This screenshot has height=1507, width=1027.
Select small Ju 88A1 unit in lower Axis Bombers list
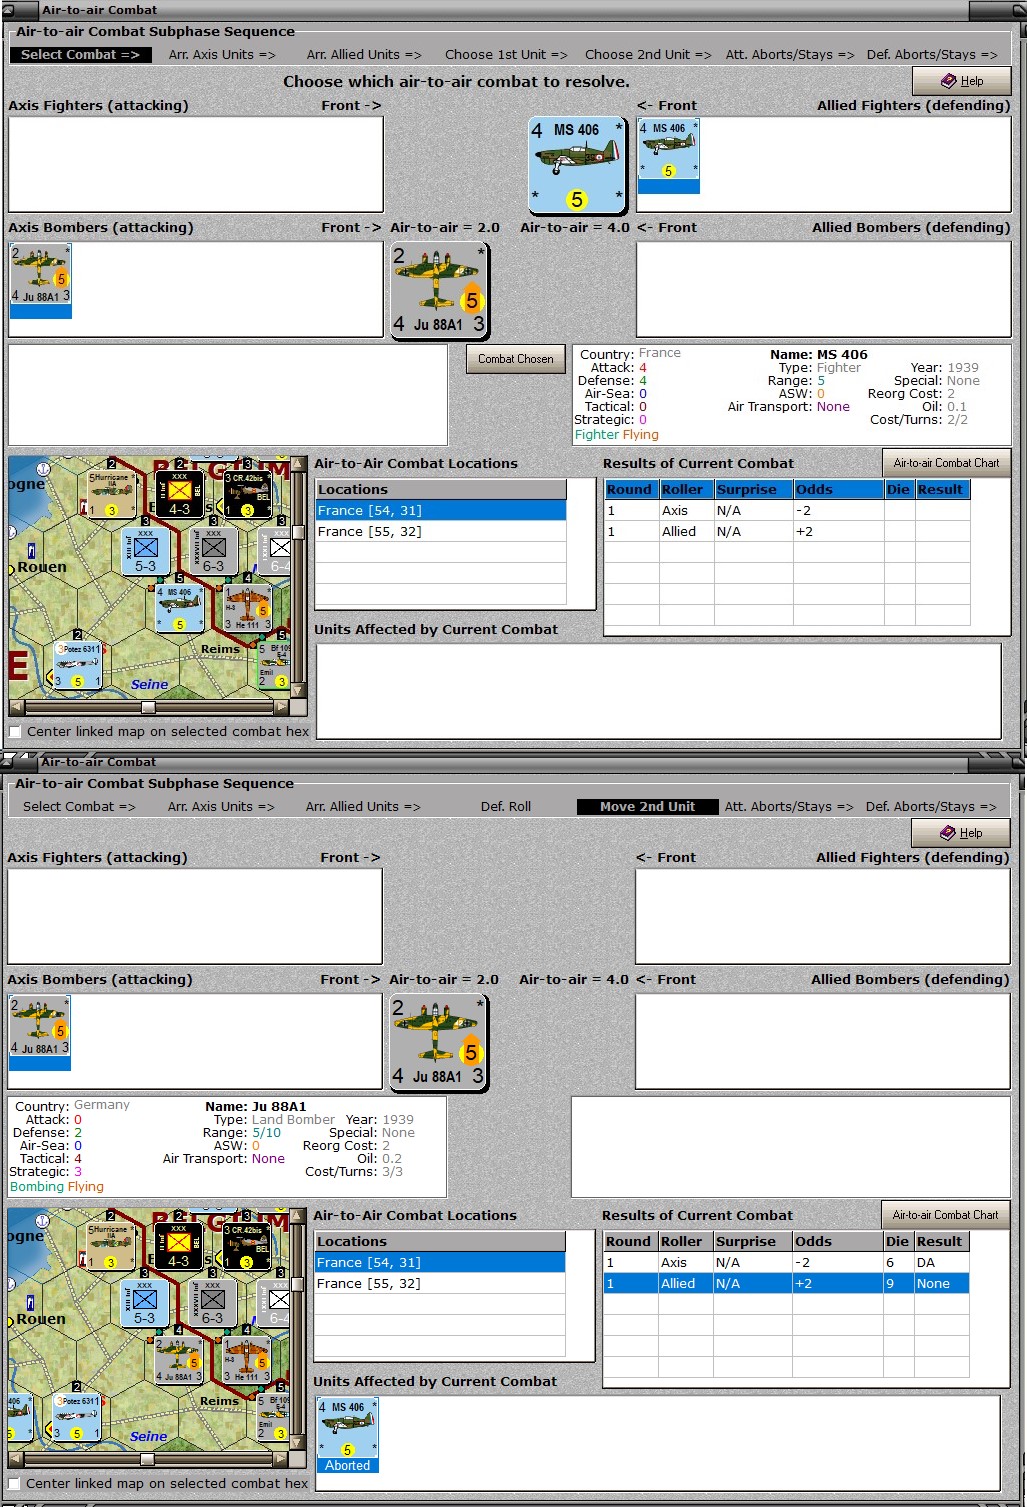click(x=40, y=1033)
